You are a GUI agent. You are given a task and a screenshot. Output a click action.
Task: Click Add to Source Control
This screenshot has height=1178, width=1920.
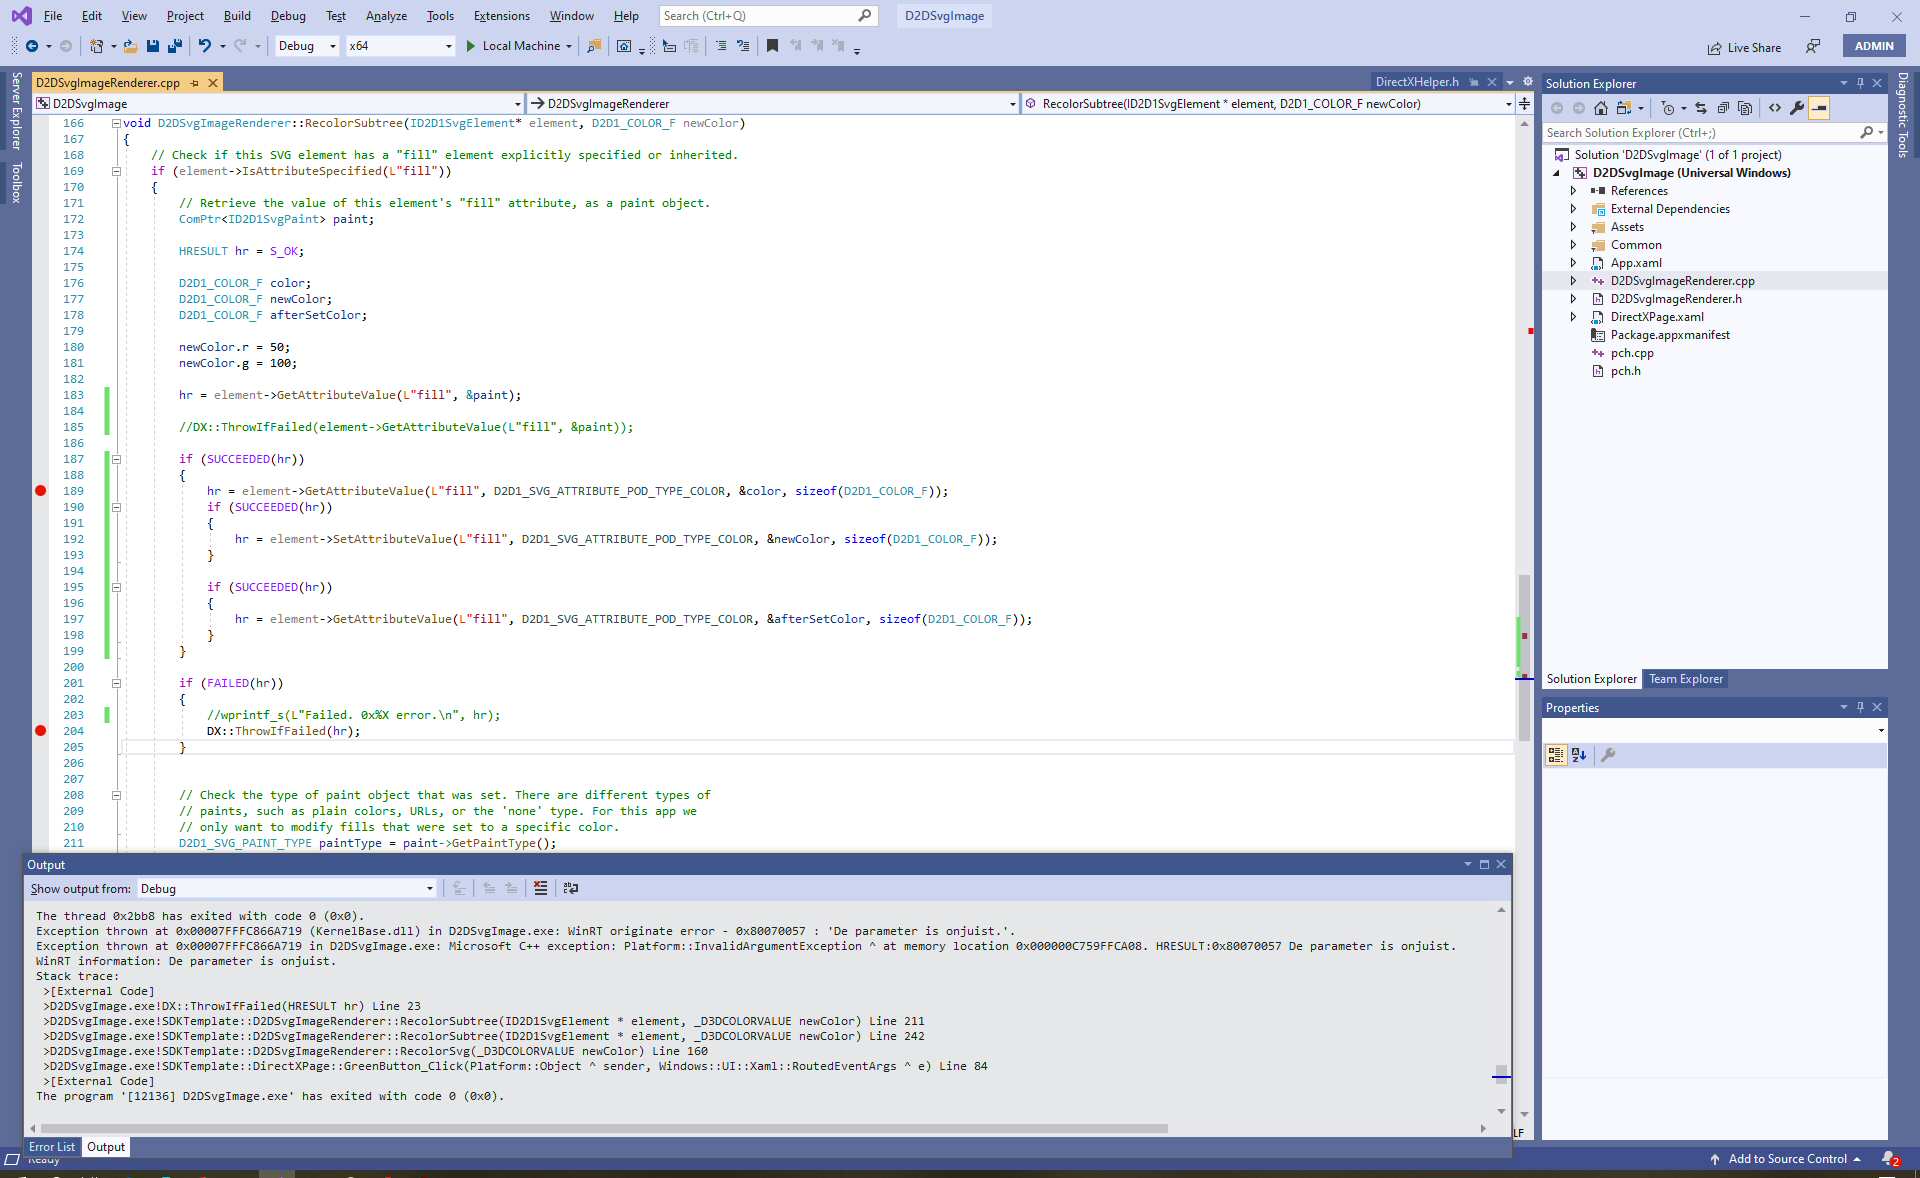click(1787, 1159)
